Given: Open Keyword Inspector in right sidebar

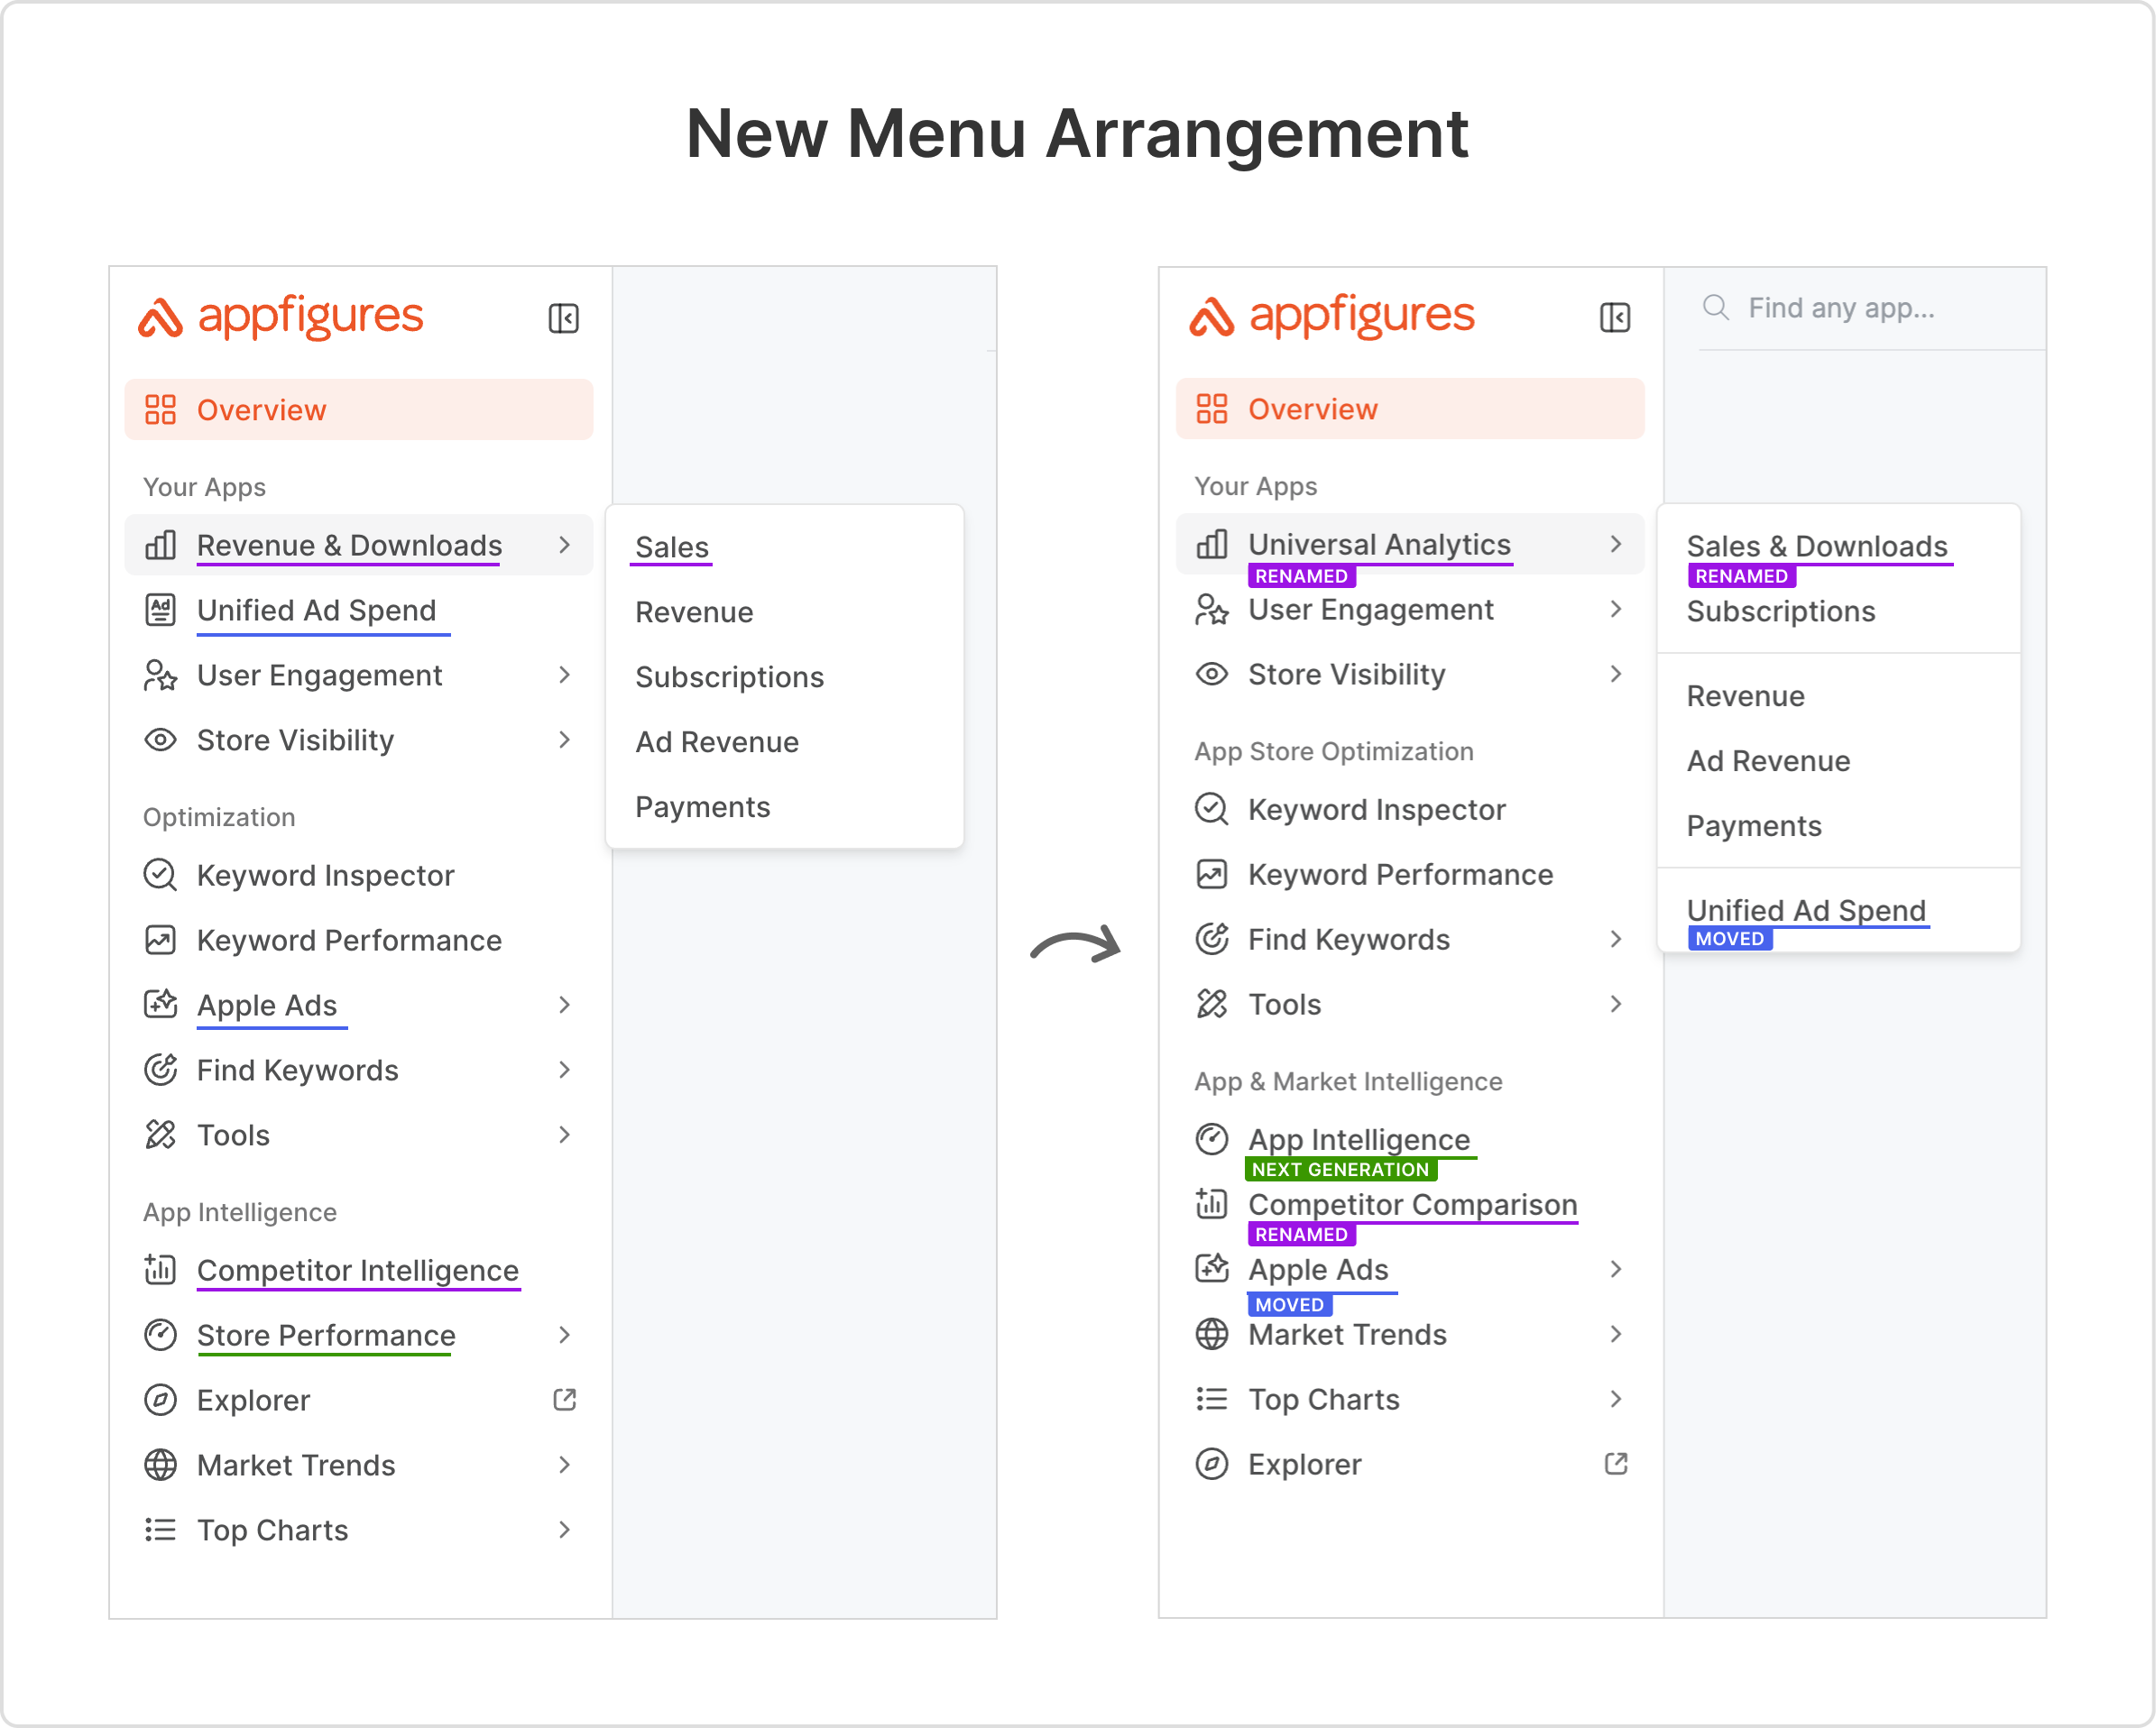Looking at the screenshot, I should point(1376,809).
